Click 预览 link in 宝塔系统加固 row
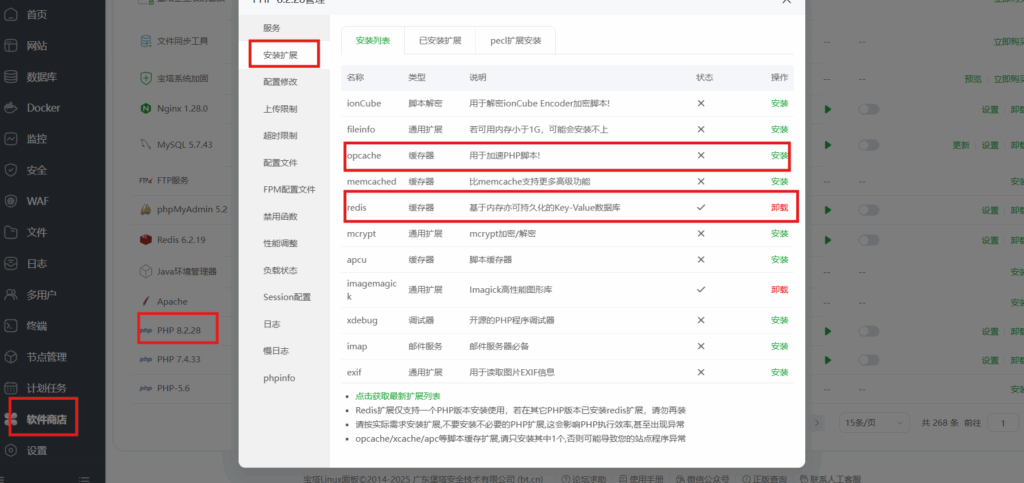 click(972, 79)
